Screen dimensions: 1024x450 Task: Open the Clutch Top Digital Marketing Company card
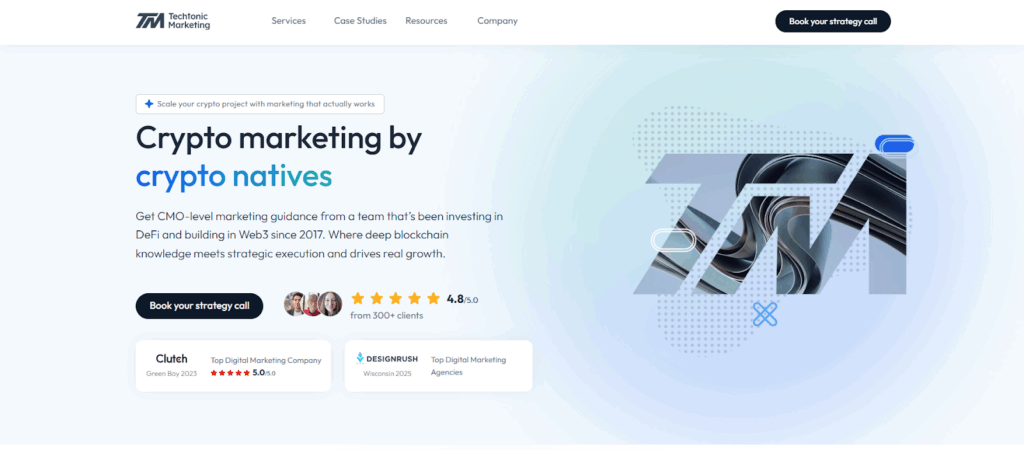[x=233, y=366]
